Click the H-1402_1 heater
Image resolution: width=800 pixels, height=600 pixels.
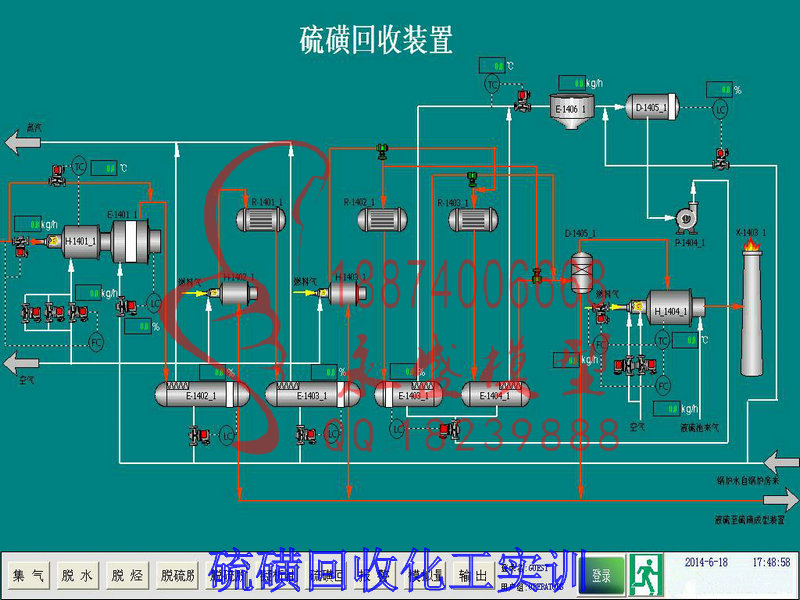click(x=238, y=293)
